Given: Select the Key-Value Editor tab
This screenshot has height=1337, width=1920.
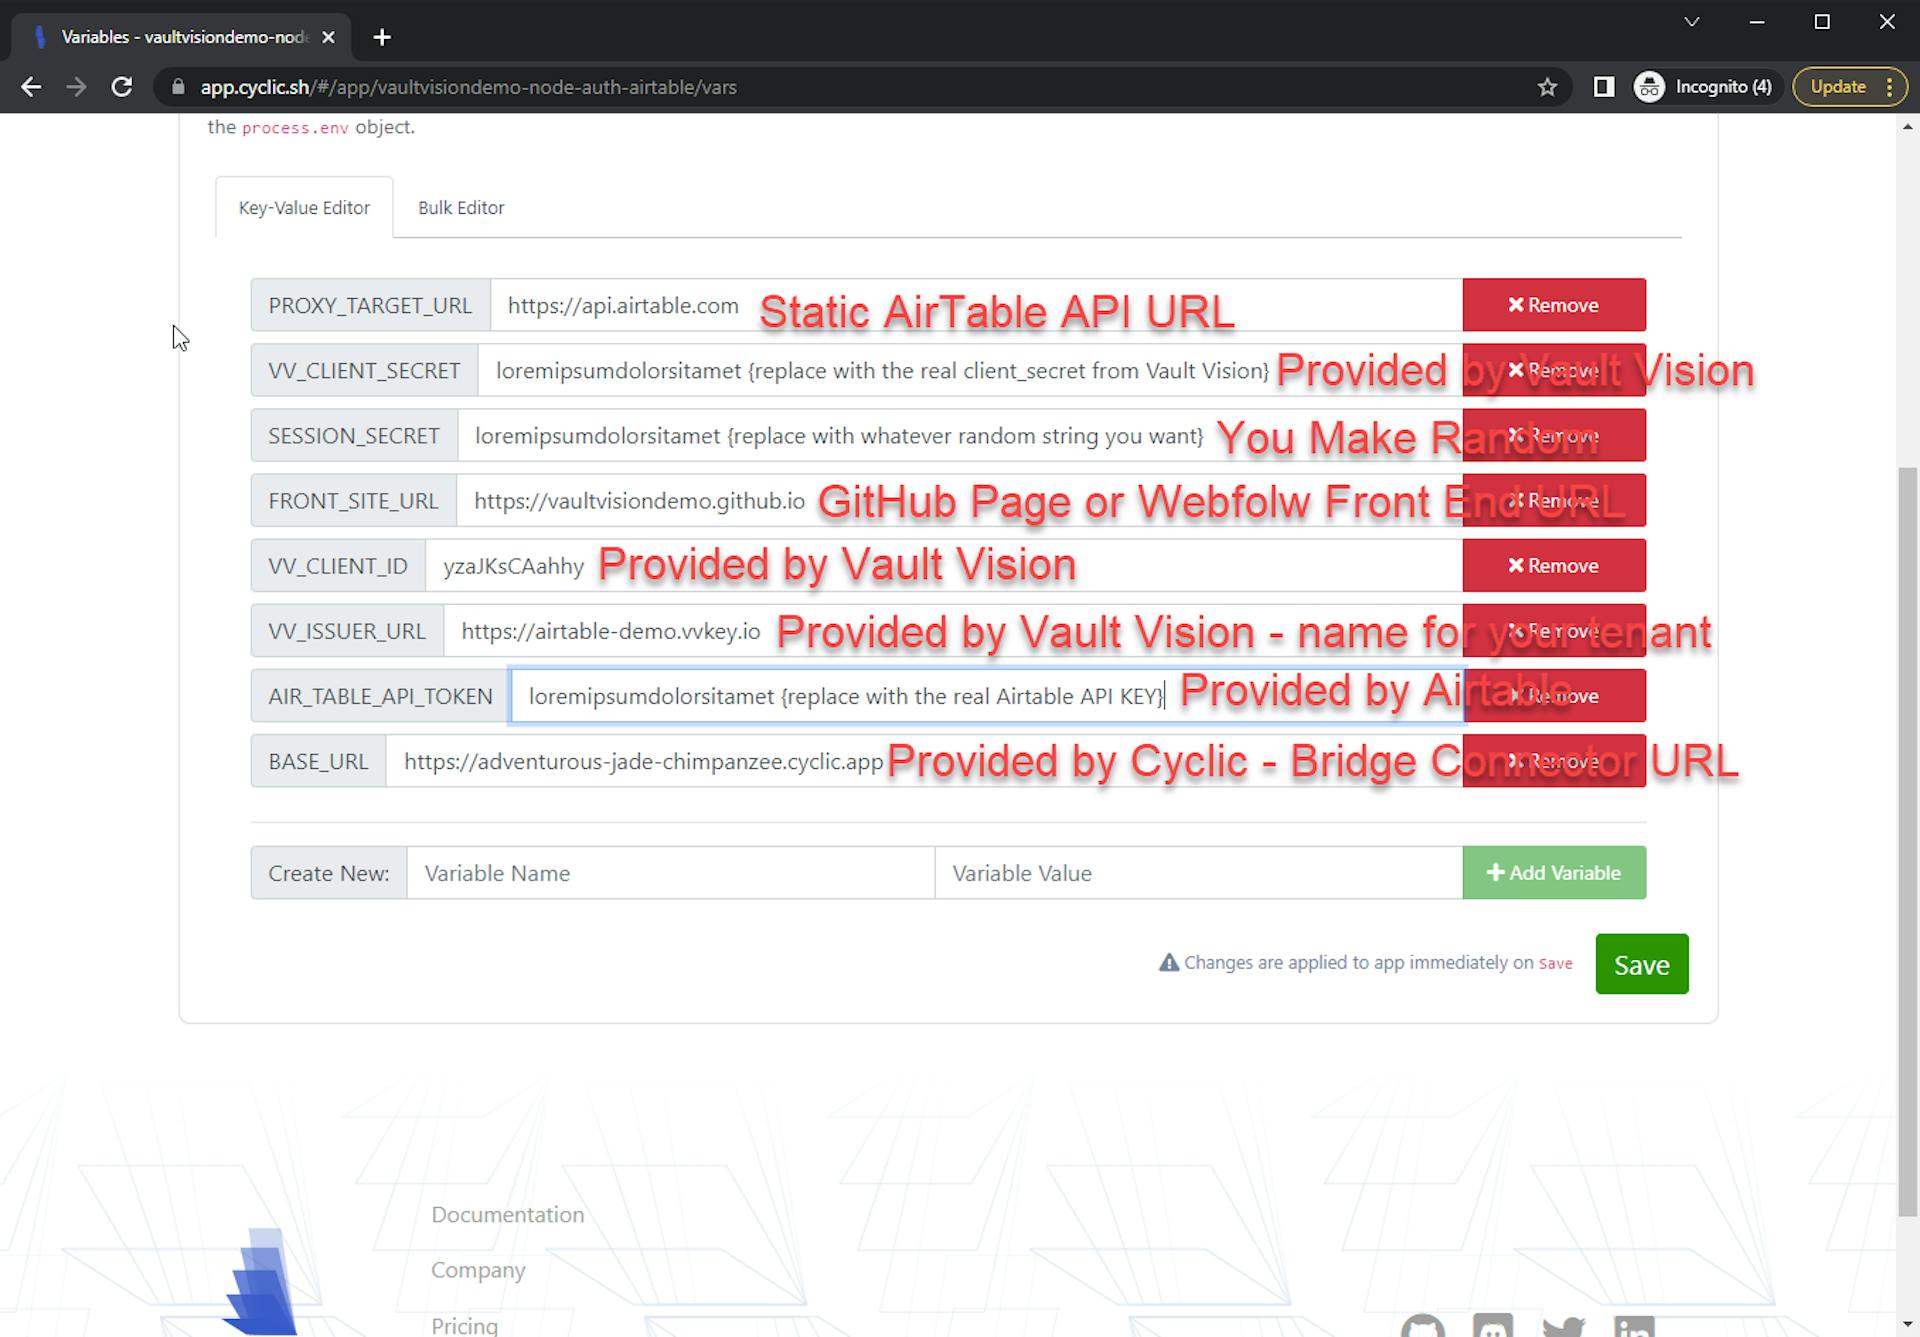Looking at the screenshot, I should point(304,208).
